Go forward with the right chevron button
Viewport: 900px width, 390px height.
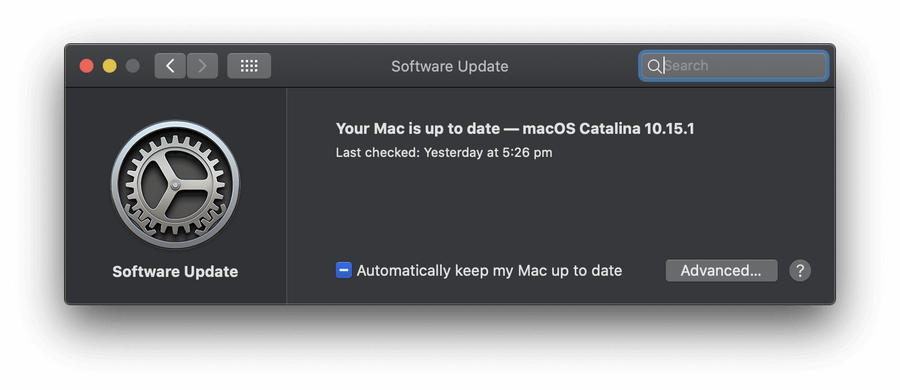[x=202, y=66]
